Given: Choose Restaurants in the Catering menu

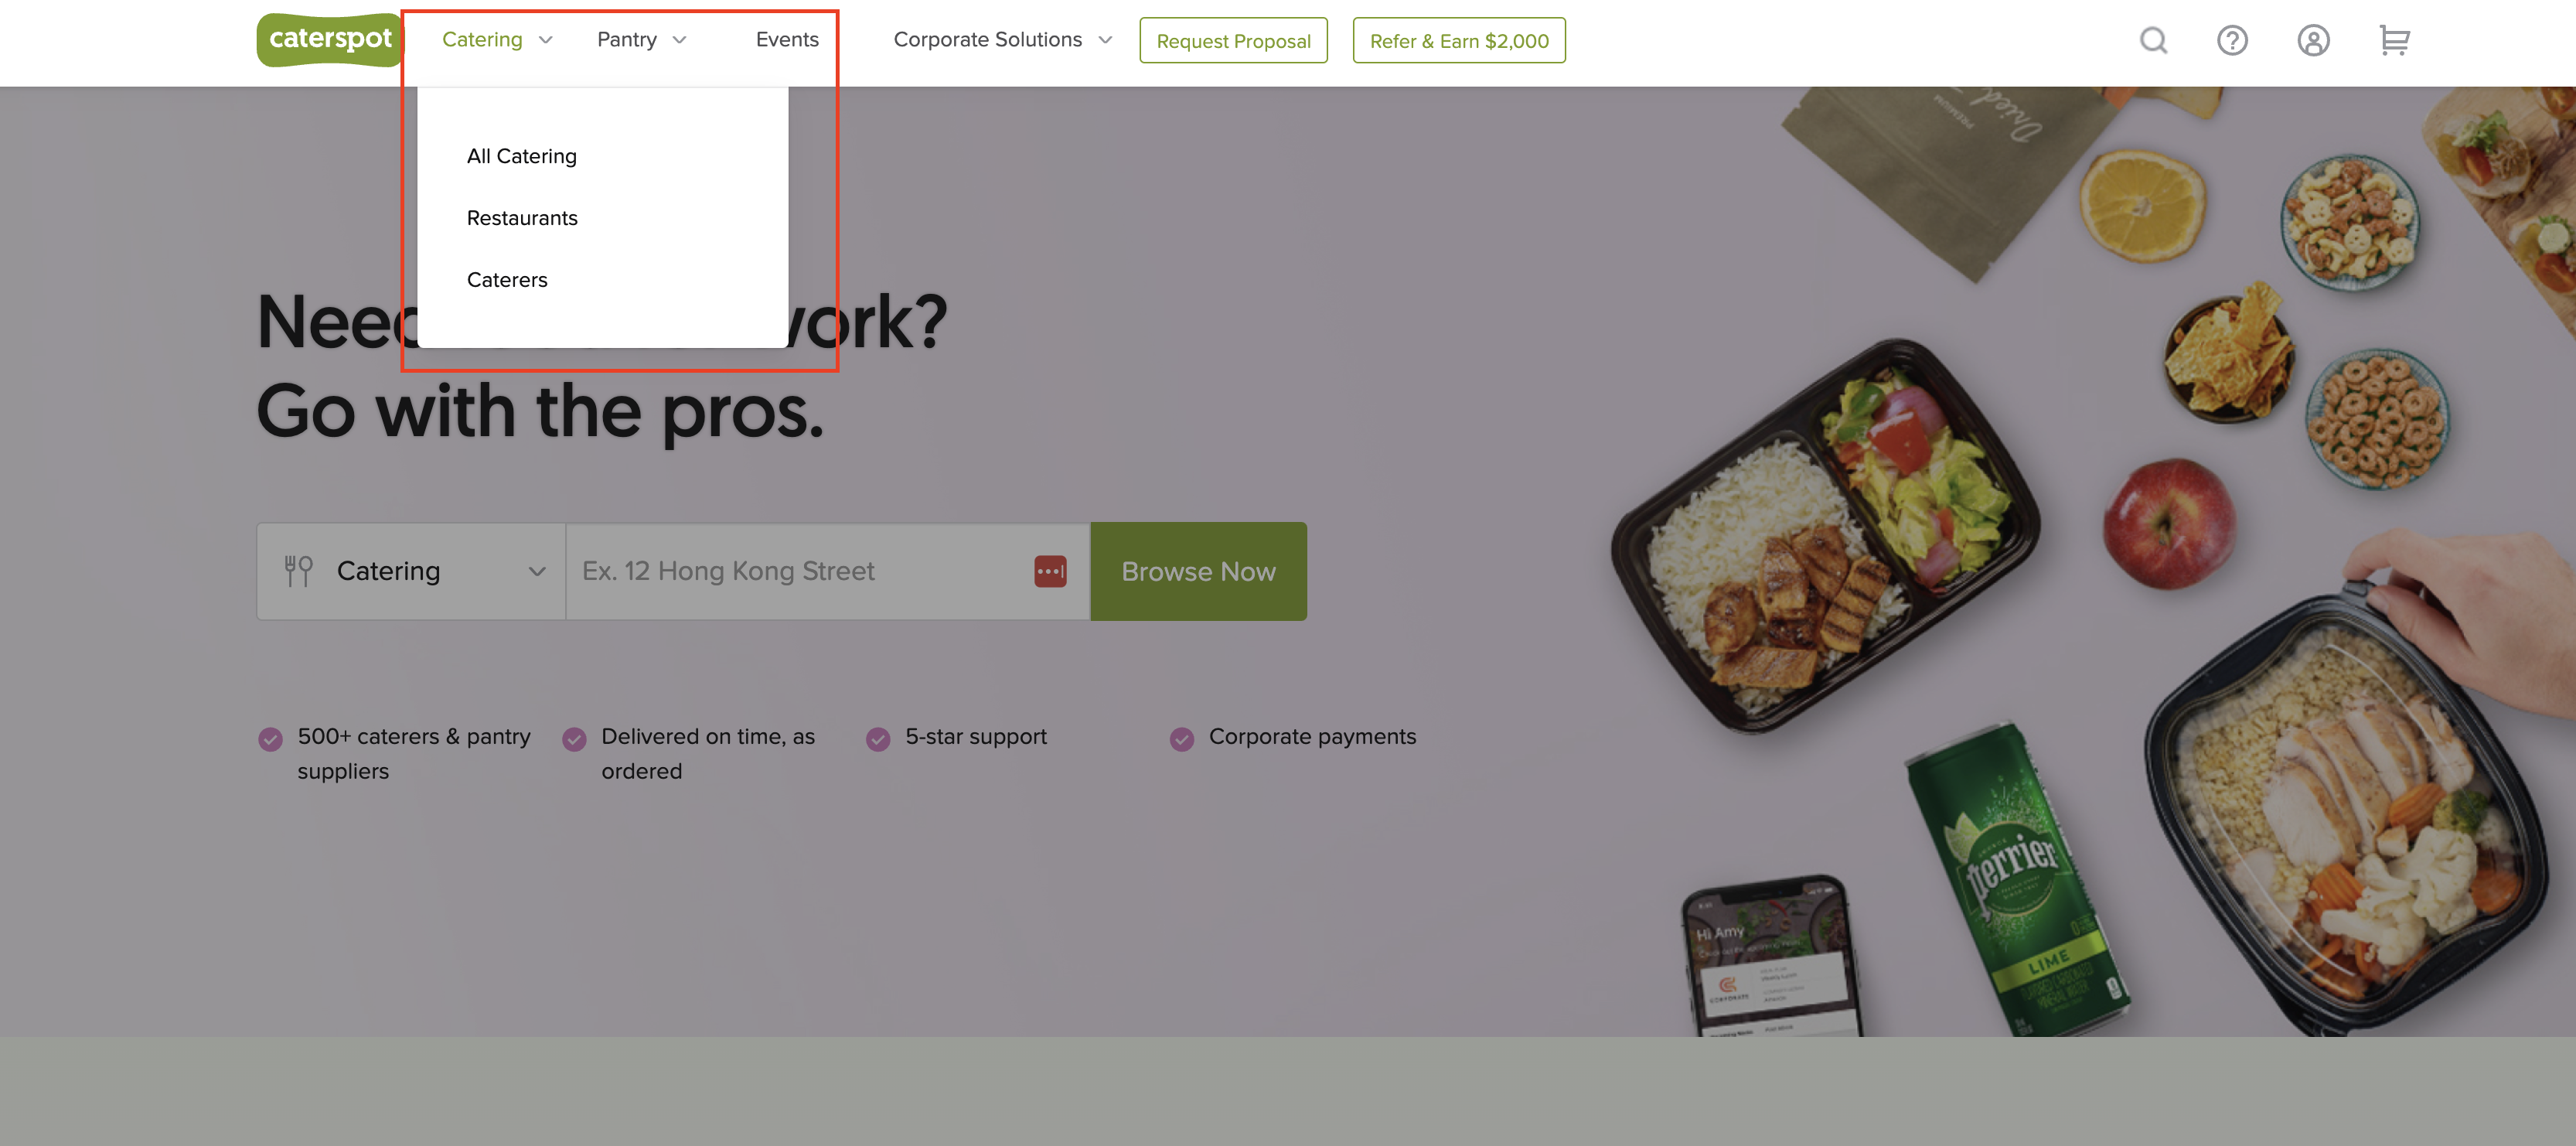Looking at the screenshot, I should tap(522, 218).
